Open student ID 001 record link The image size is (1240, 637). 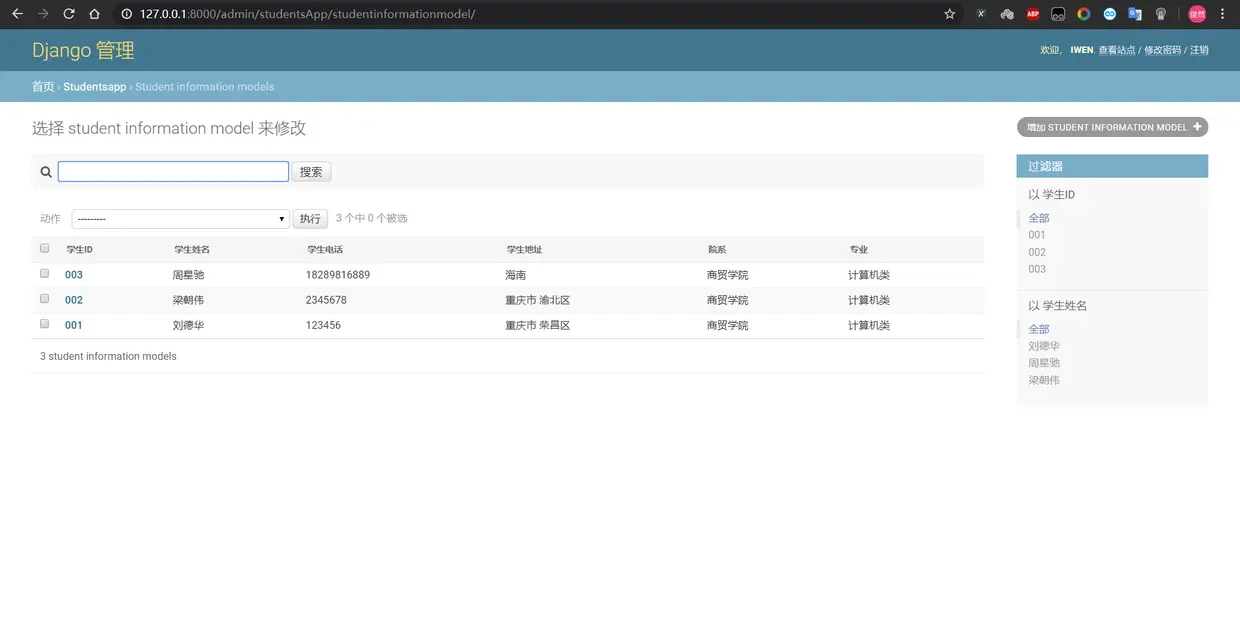tap(74, 325)
